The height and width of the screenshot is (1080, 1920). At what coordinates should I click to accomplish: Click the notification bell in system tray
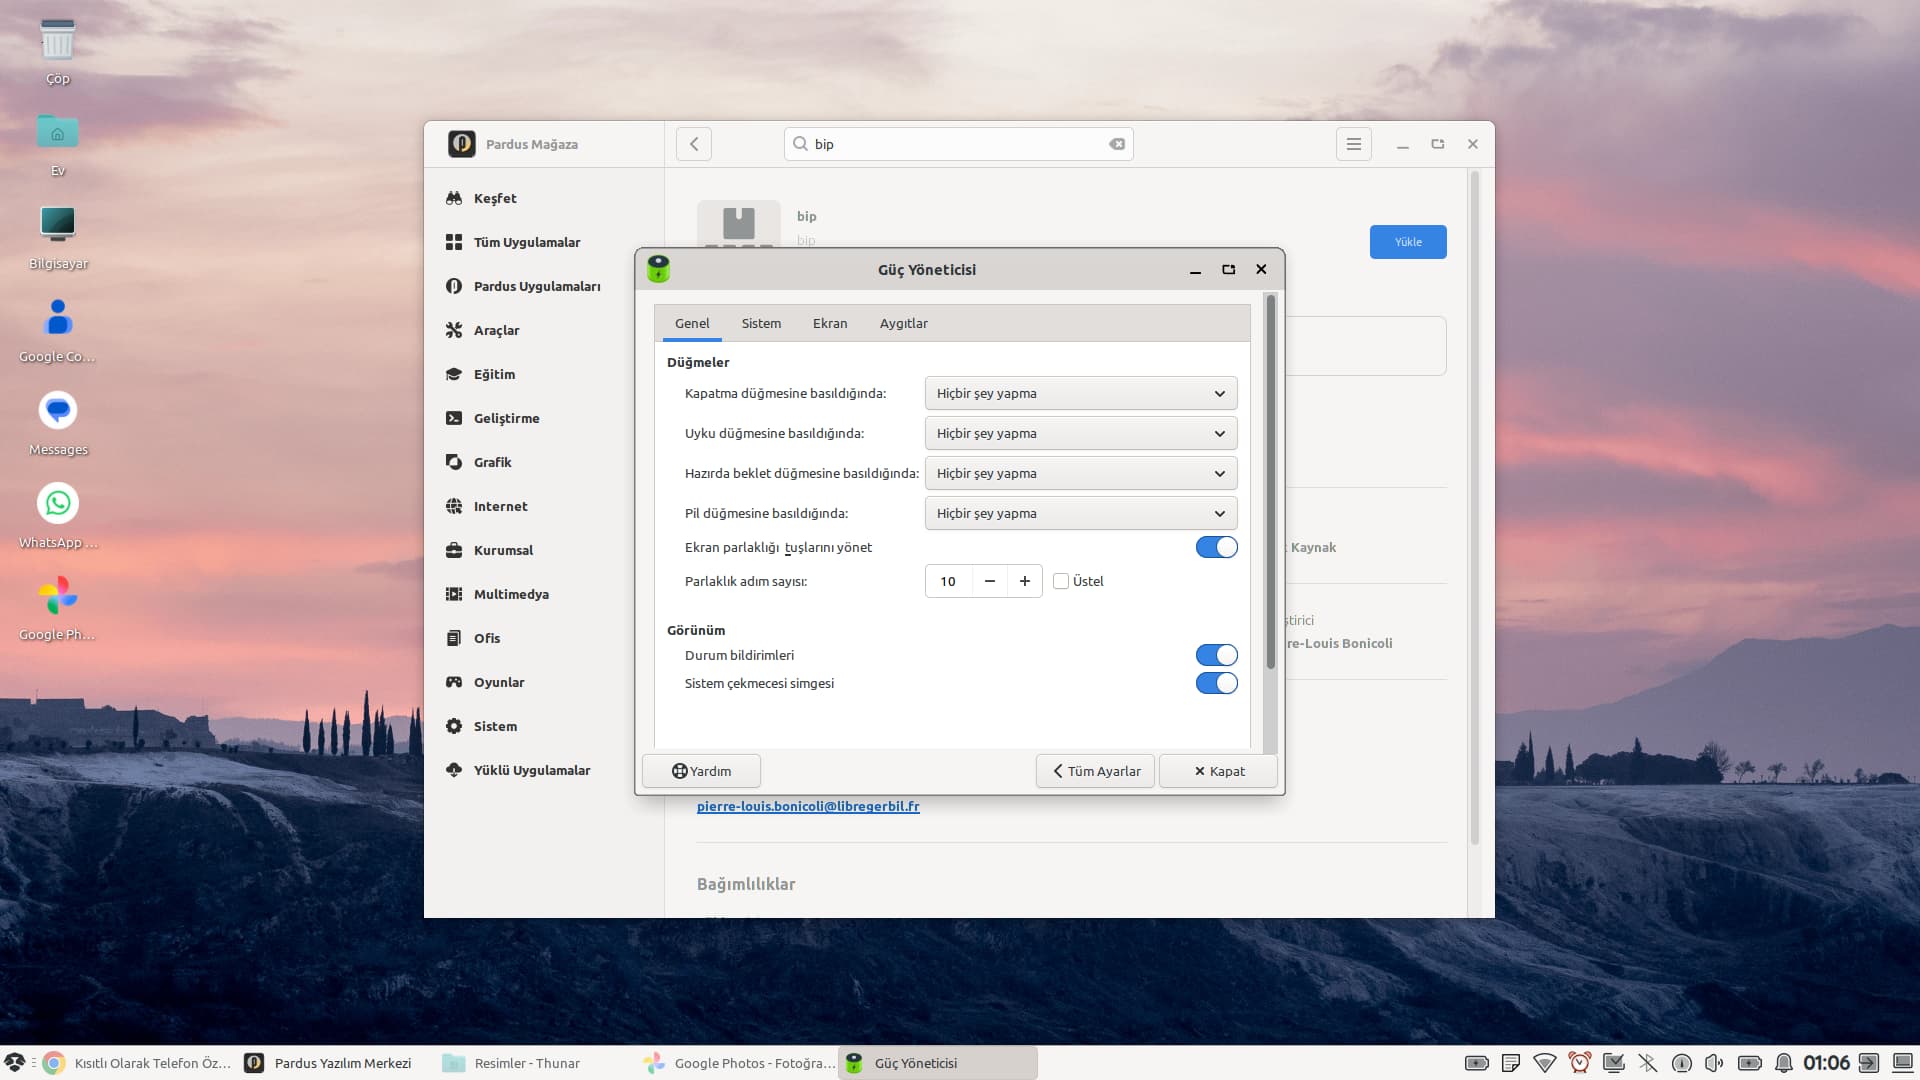1783,1063
